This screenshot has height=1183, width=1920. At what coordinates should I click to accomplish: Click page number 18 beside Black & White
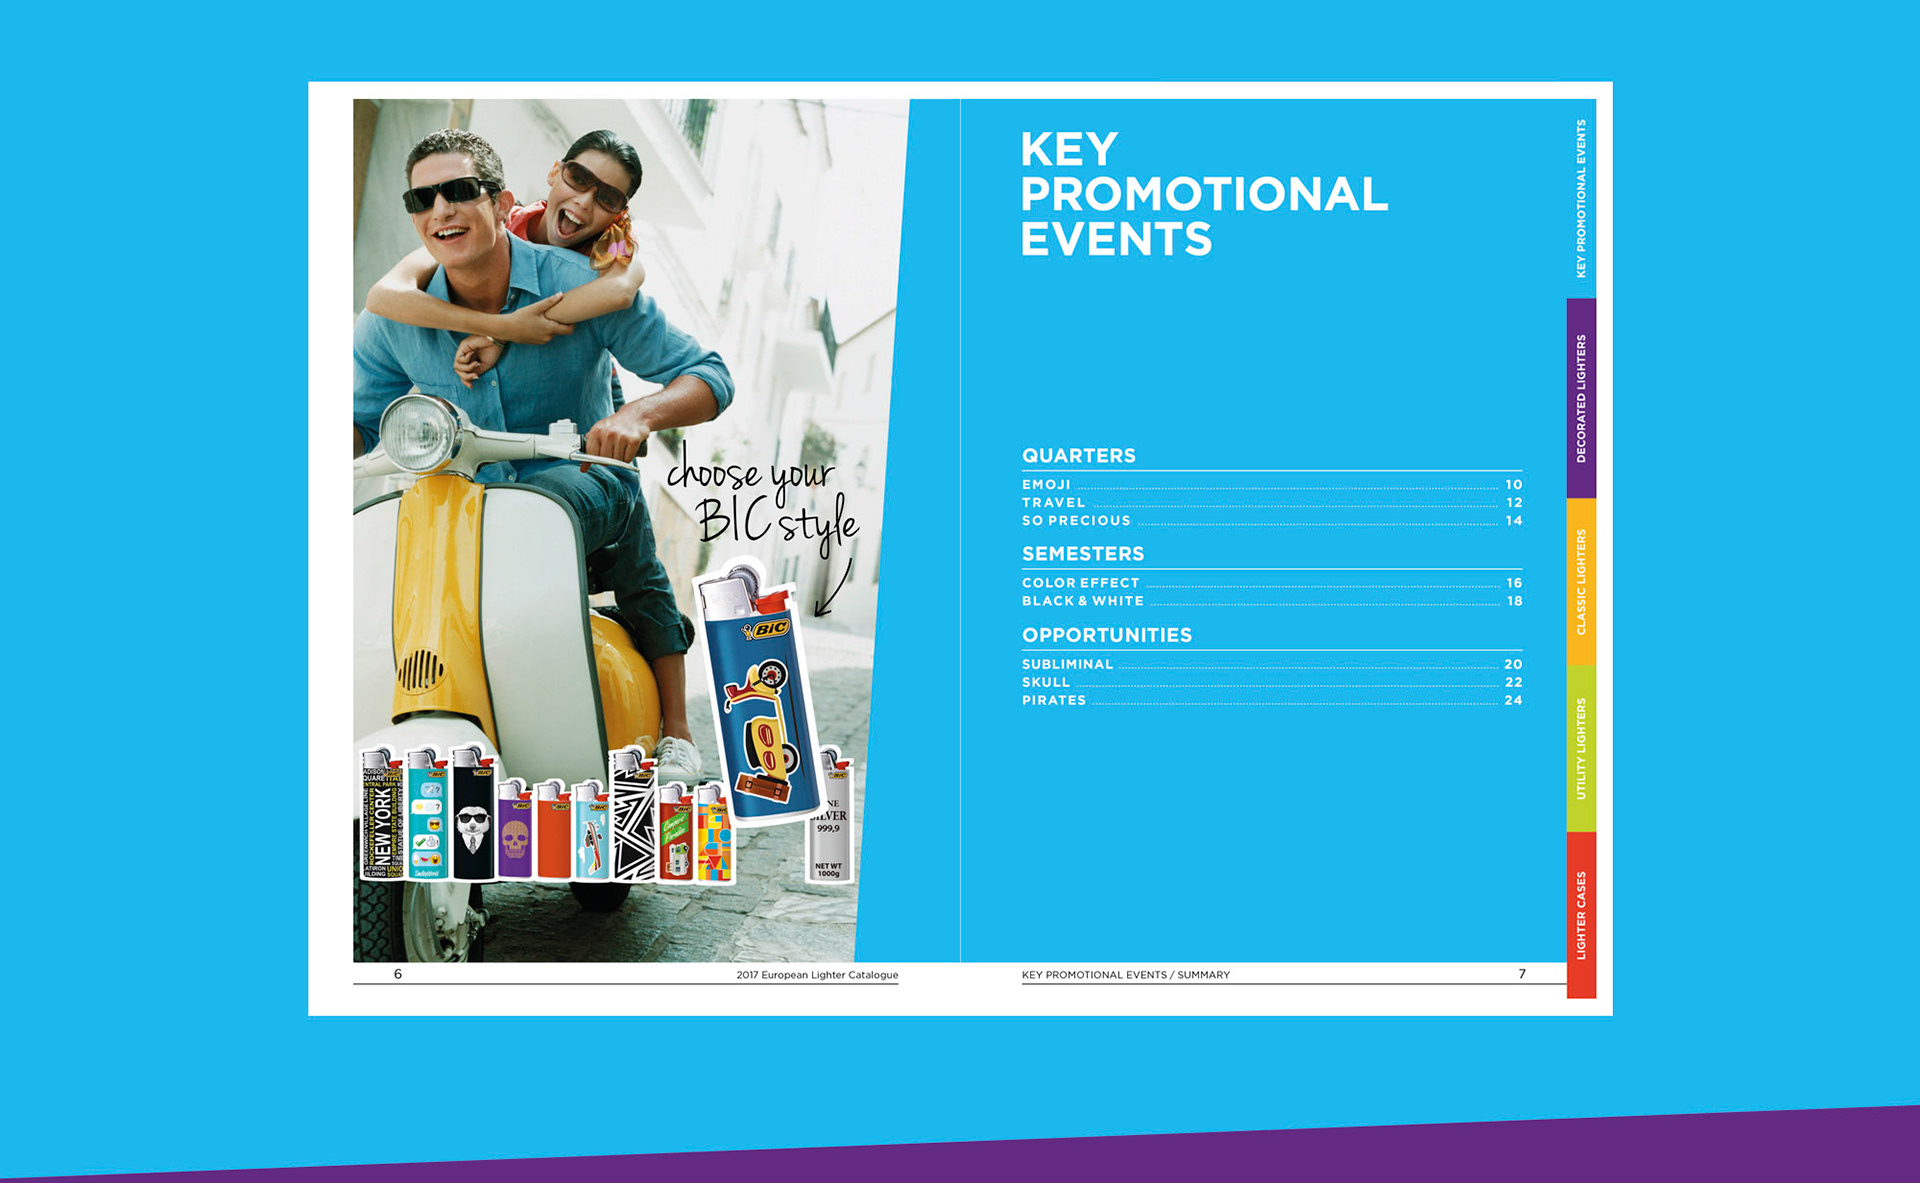[x=1514, y=601]
